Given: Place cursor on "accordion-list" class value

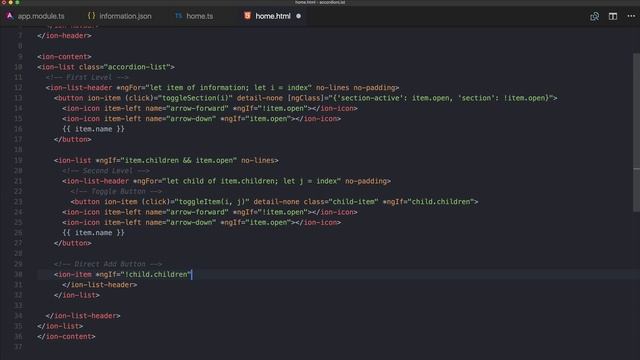Looking at the screenshot, I should coord(138,67).
